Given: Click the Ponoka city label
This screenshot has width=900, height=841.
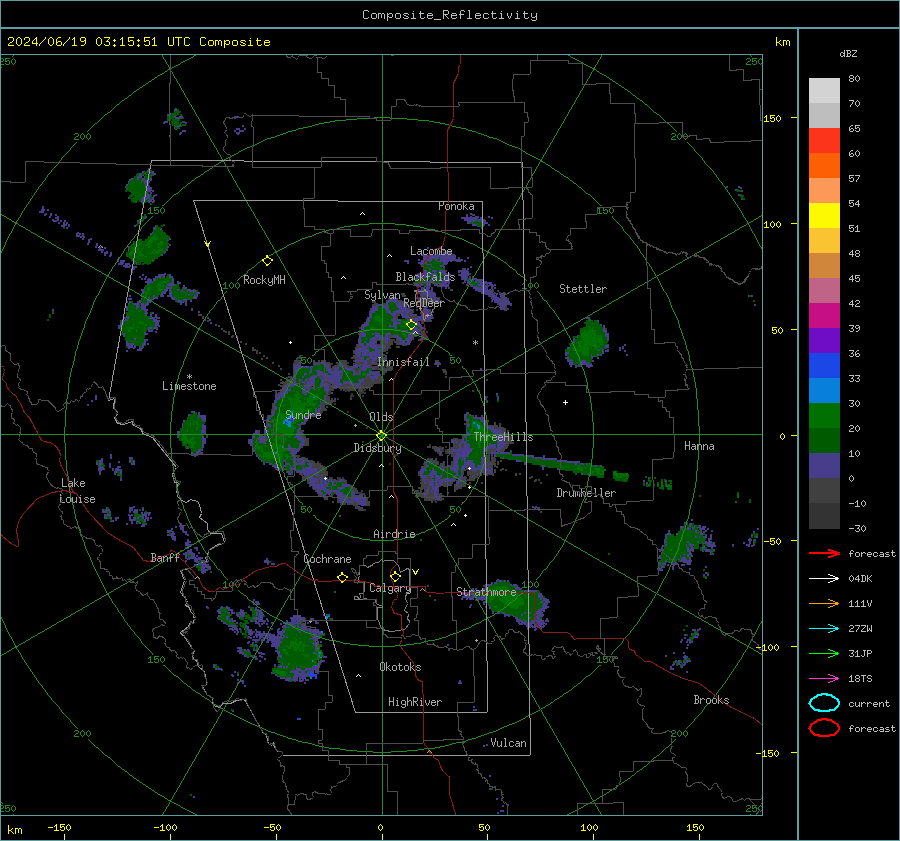Looking at the screenshot, I should (456, 206).
